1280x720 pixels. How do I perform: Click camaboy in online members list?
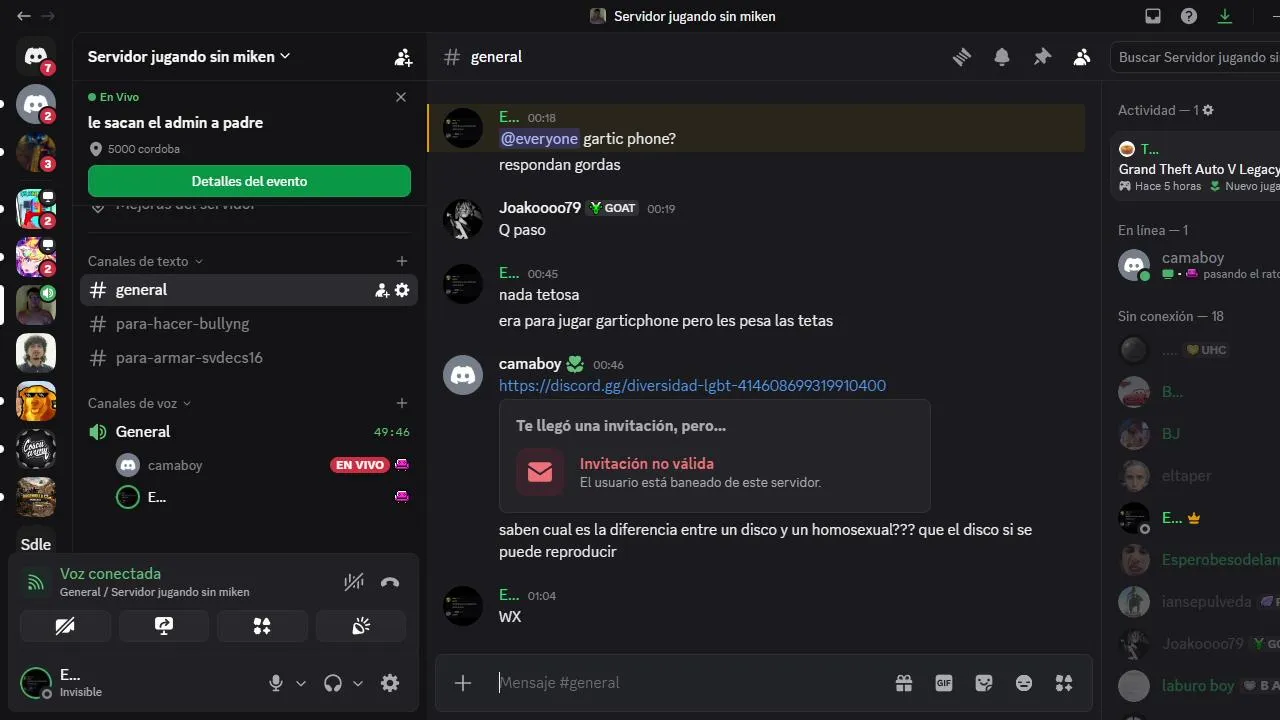1195,266
